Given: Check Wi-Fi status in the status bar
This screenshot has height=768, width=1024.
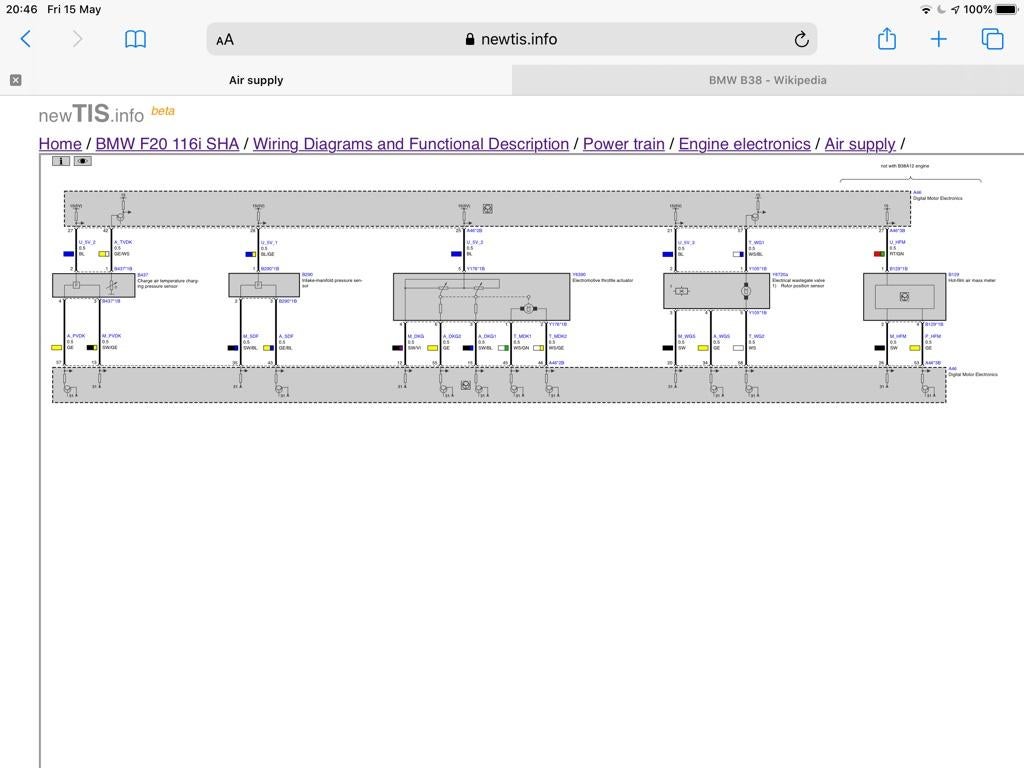Looking at the screenshot, I should click(x=927, y=9).
